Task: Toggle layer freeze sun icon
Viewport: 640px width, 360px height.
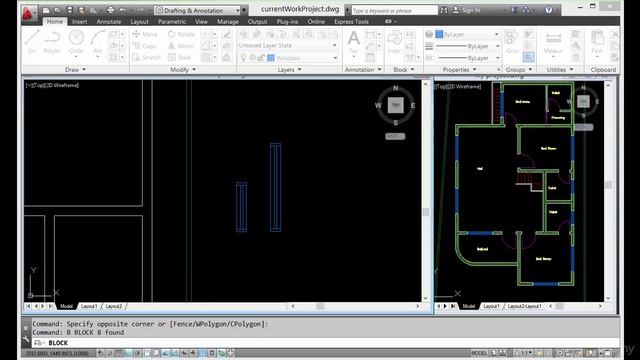Action: coord(252,58)
